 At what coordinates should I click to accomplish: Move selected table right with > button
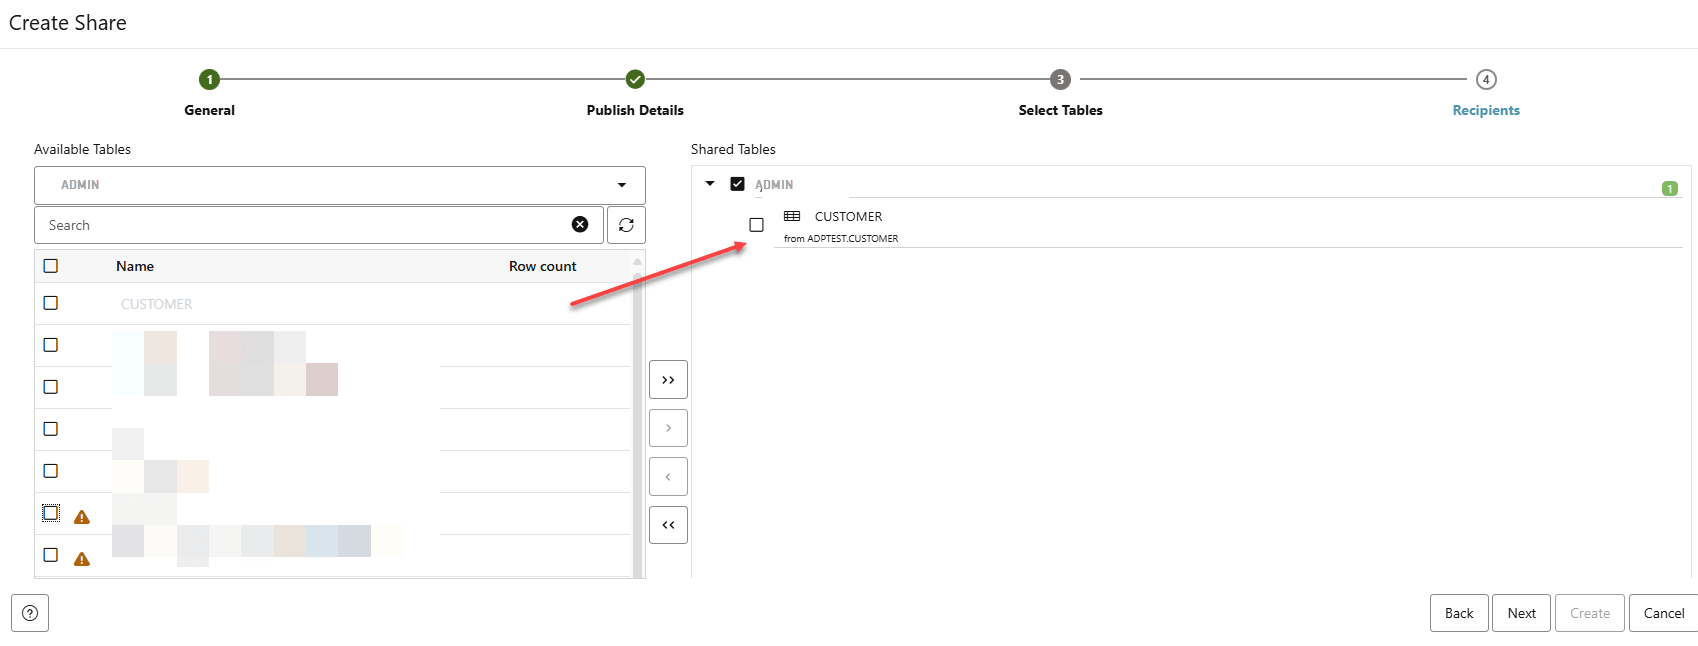click(668, 428)
